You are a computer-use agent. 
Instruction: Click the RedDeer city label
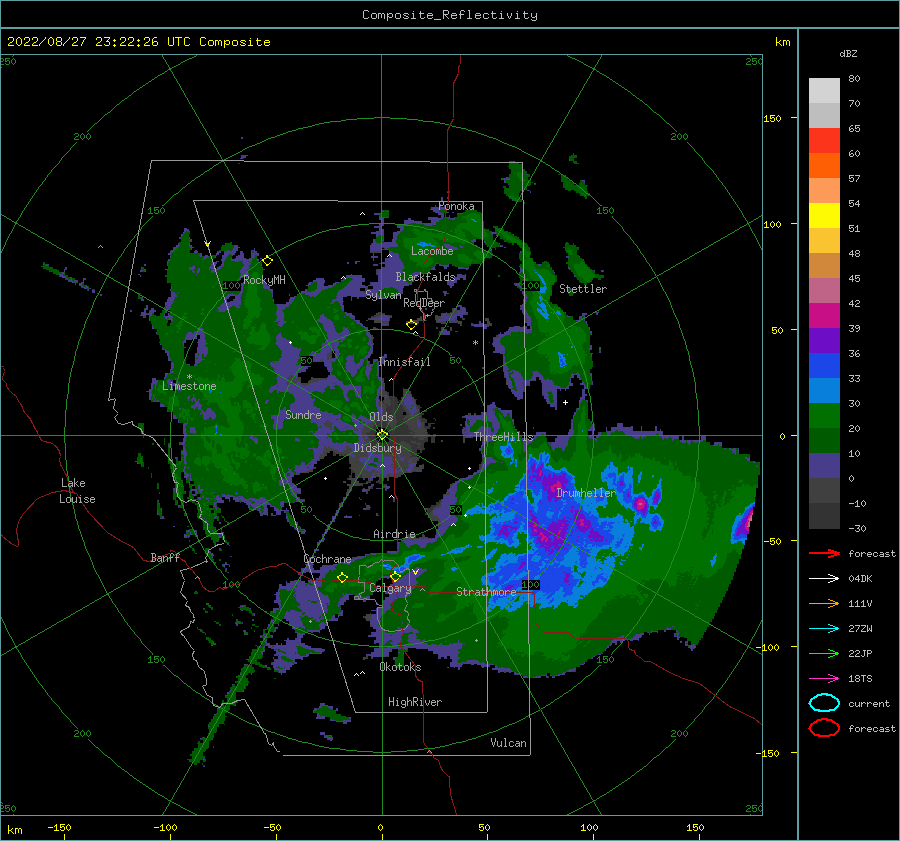tap(424, 303)
